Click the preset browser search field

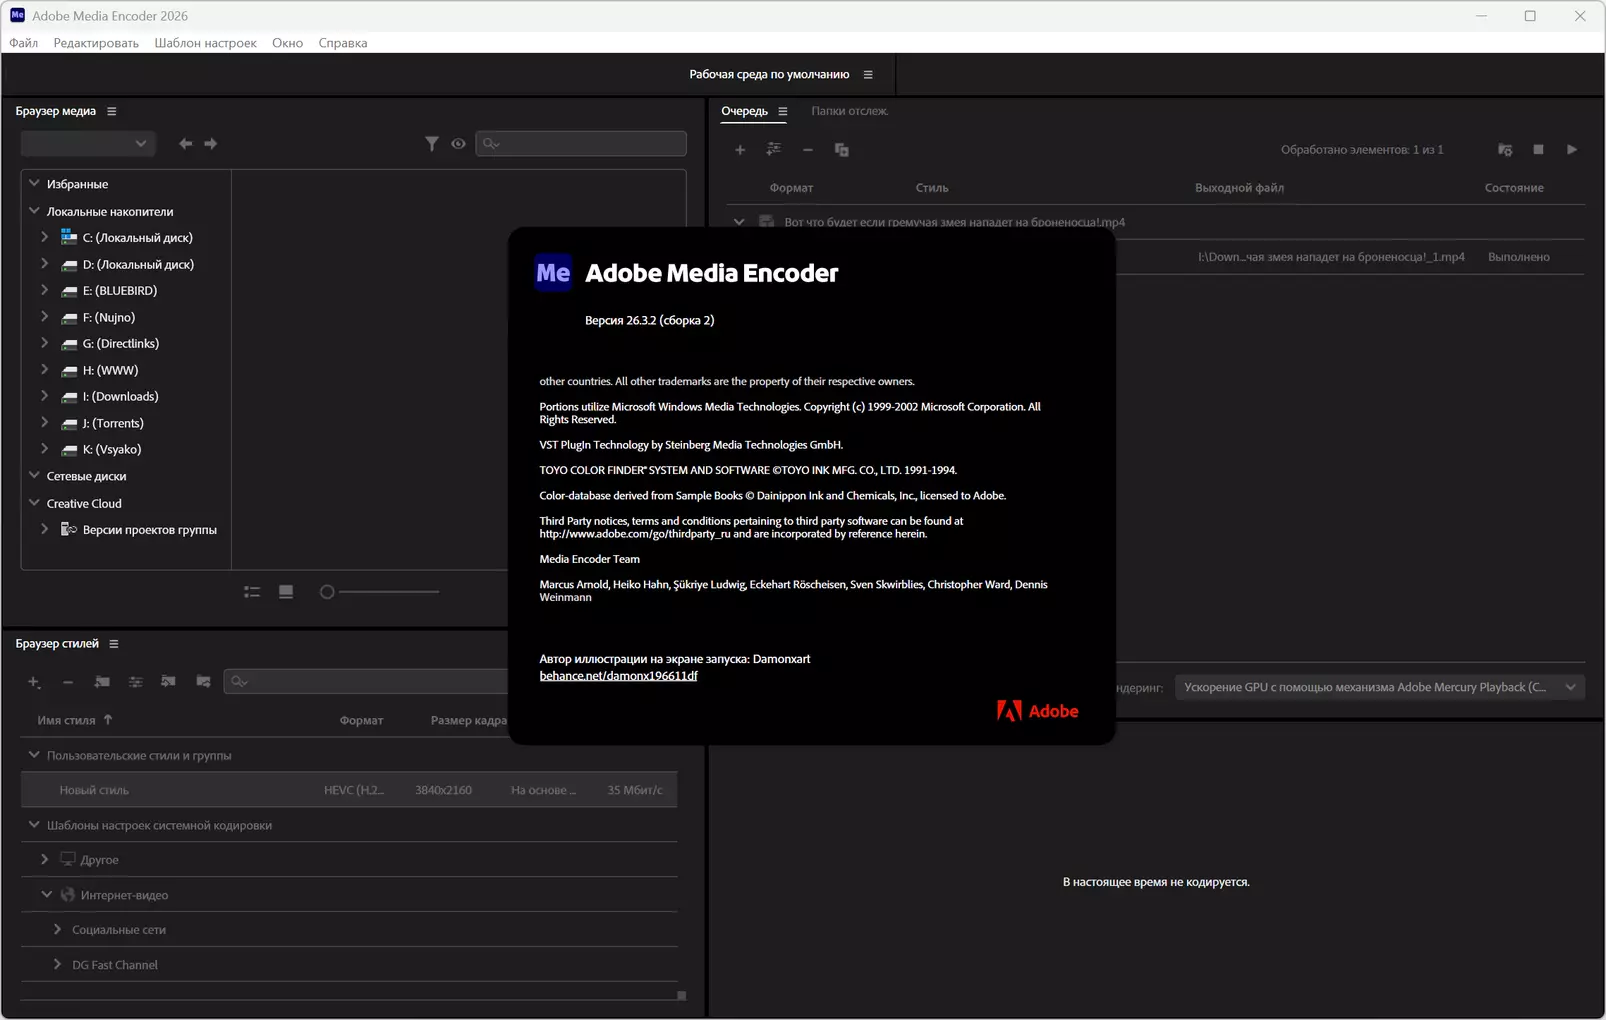click(x=366, y=682)
